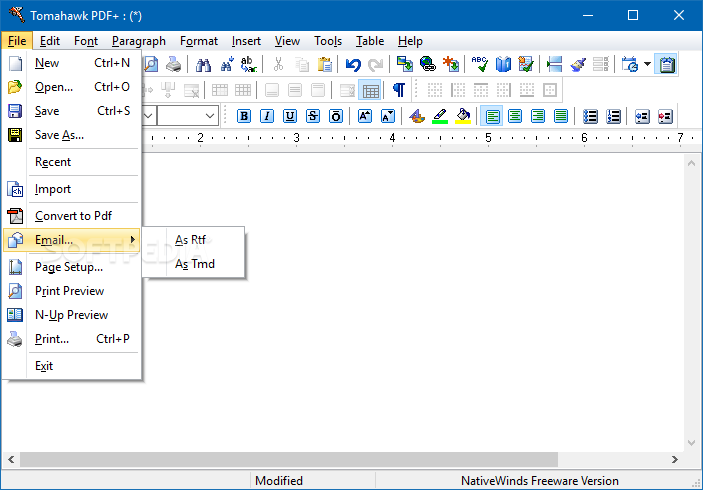Select Page Setup... menu entry
The height and width of the screenshot is (490, 703).
point(72,267)
